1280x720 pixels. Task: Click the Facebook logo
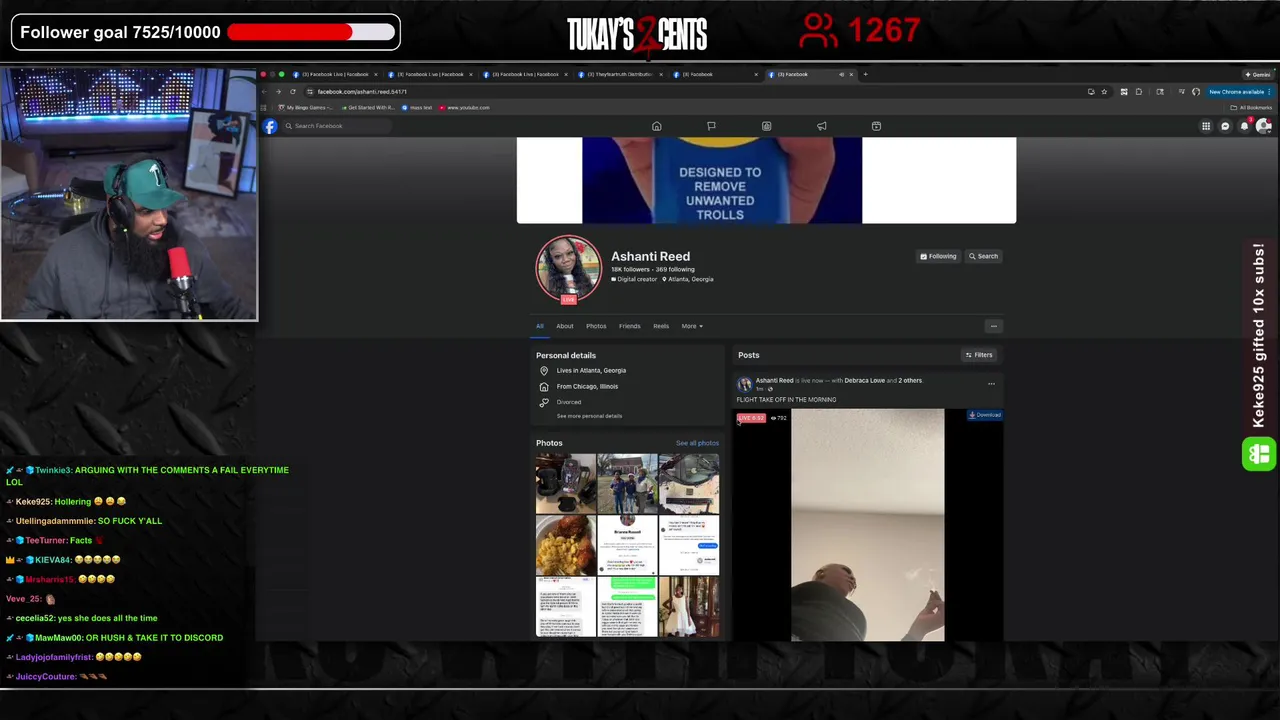pyautogui.click(x=270, y=126)
